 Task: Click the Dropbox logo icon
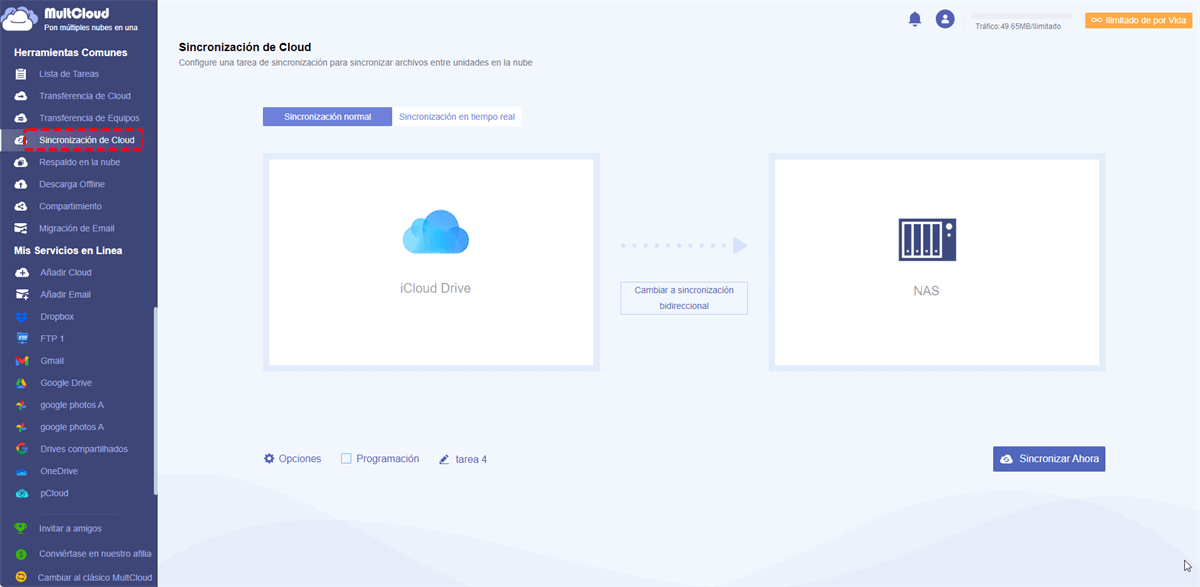(x=21, y=317)
